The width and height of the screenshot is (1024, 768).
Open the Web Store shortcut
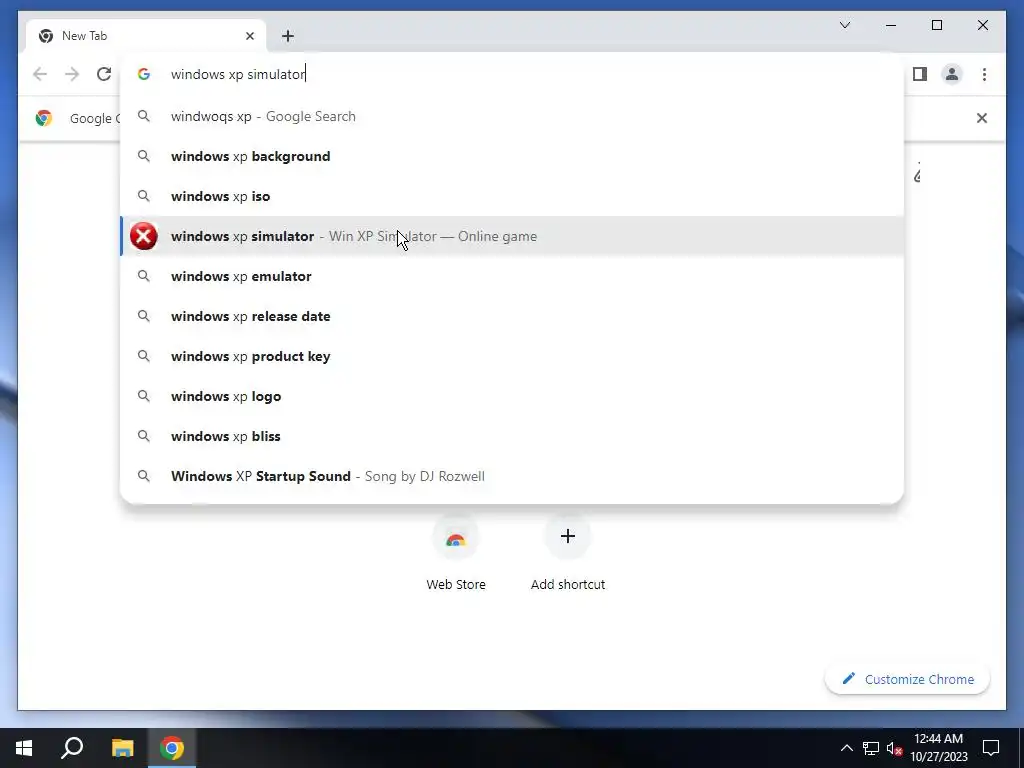click(456, 552)
